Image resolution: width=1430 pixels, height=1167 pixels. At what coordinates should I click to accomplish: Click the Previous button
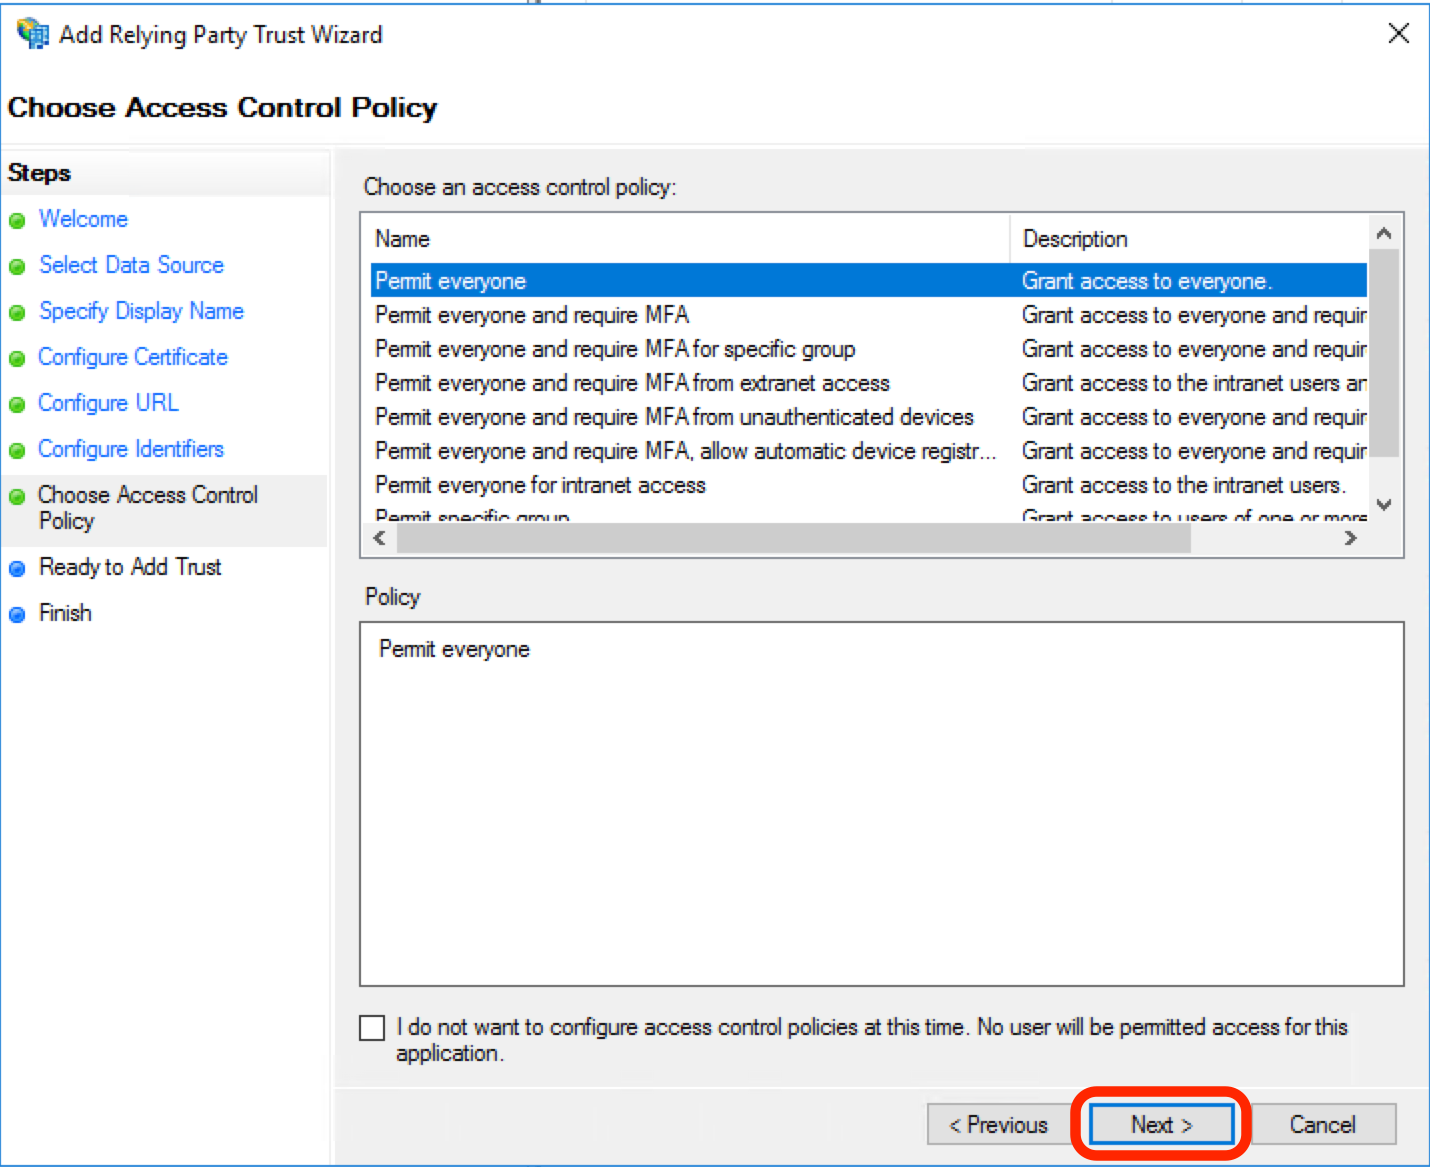[998, 1124]
